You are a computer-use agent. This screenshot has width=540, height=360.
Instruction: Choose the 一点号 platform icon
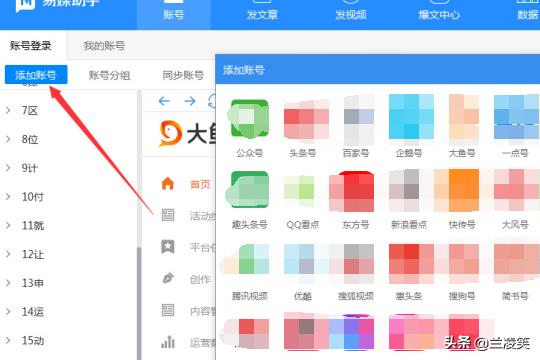[517, 117]
